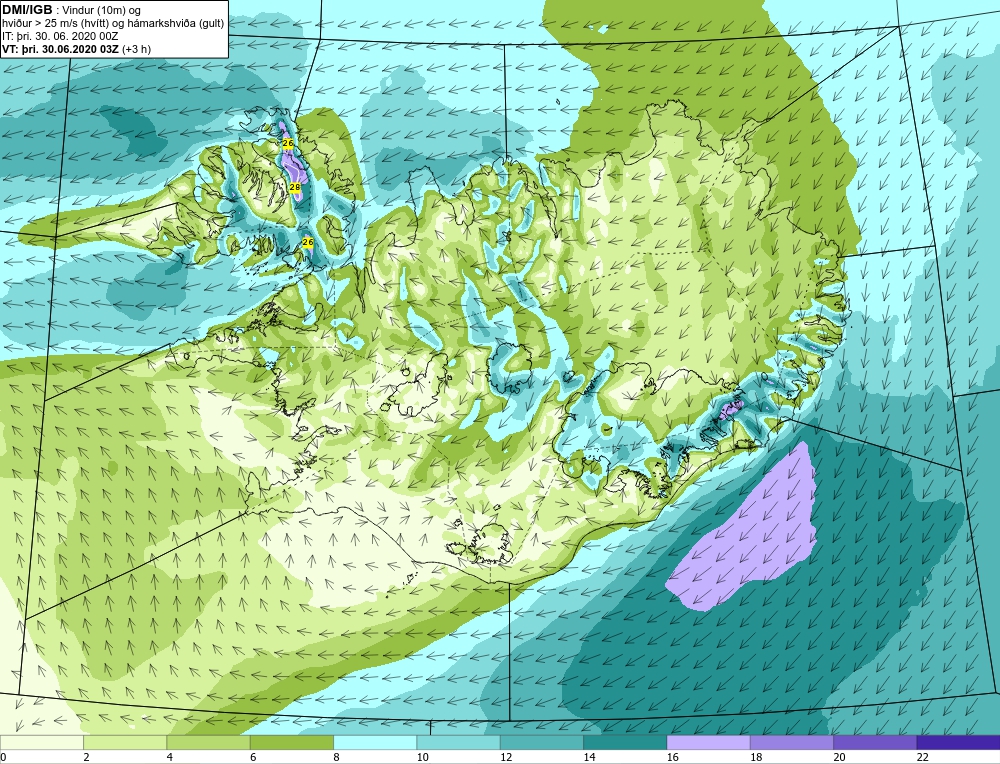
Task: Click the 'VT: þri. 30.06.2020 03Z' valid-time line
Action: pyautogui.click(x=77, y=48)
